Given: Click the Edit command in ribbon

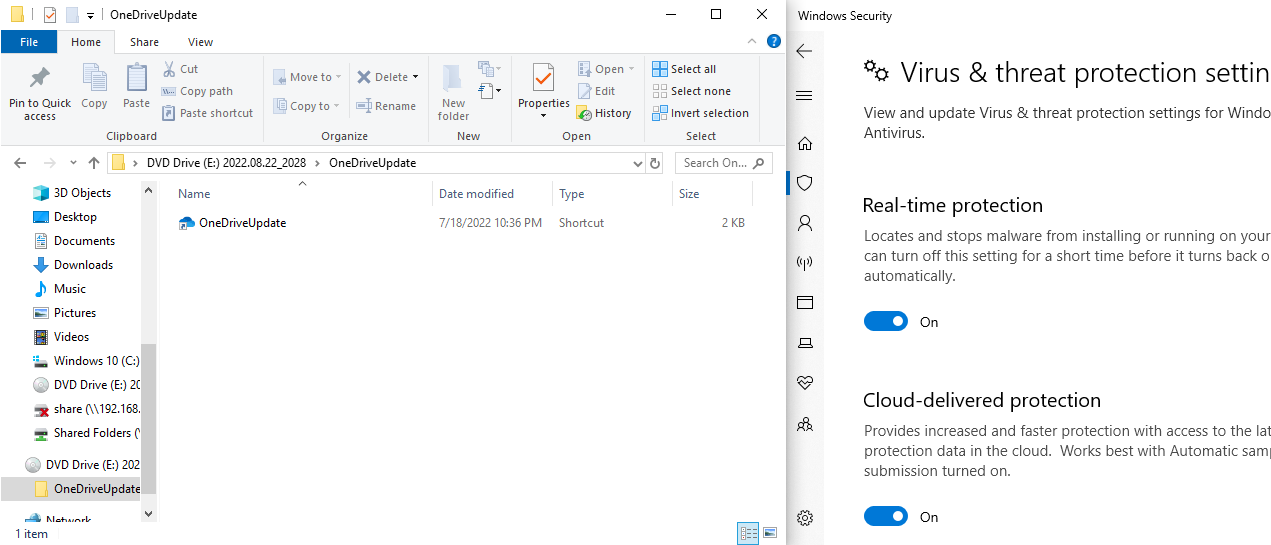Looking at the screenshot, I should 596,91.
